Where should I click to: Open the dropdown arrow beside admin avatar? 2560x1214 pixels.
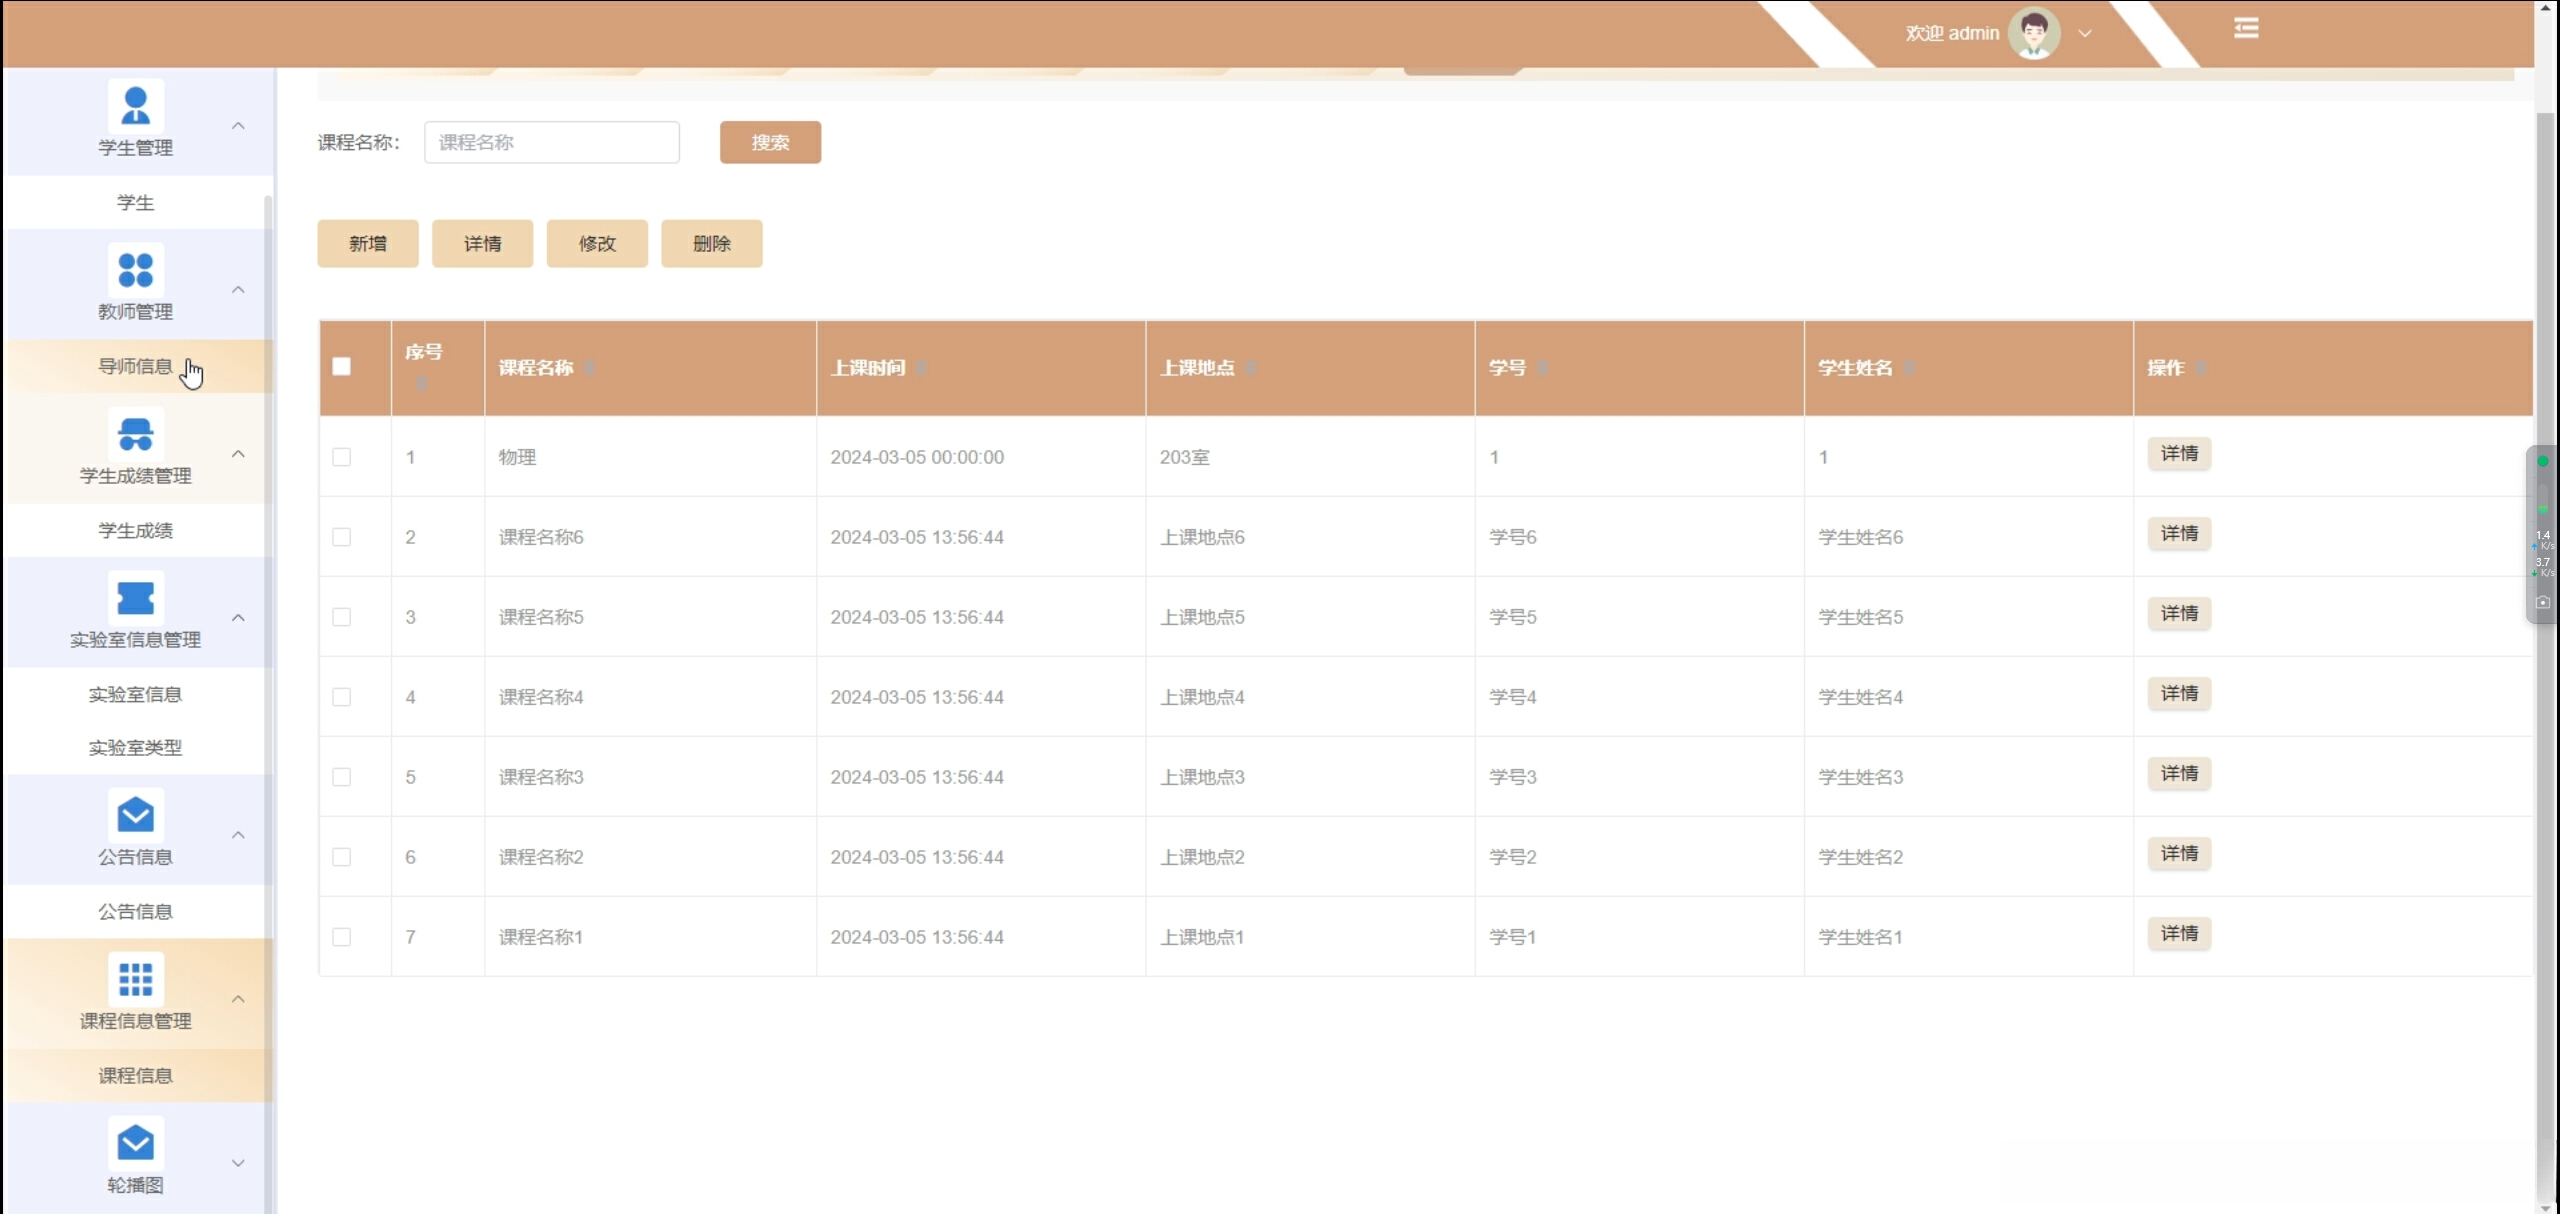click(x=2085, y=33)
